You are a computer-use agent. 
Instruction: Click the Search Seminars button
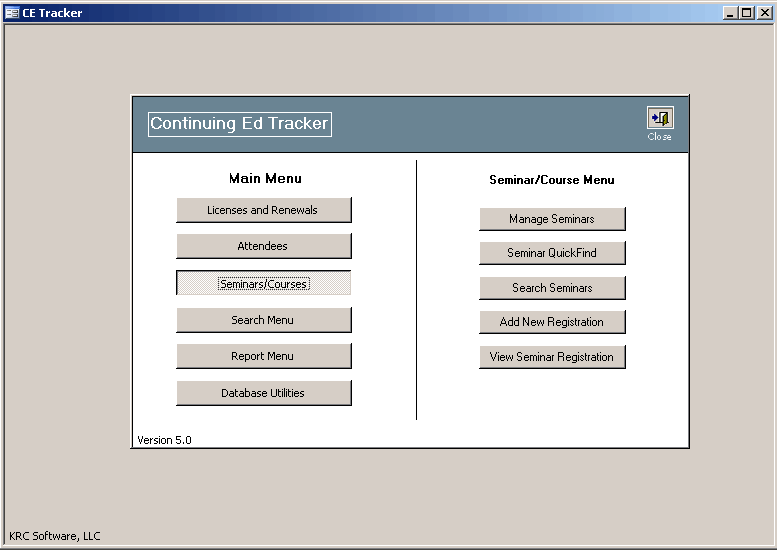tap(552, 288)
